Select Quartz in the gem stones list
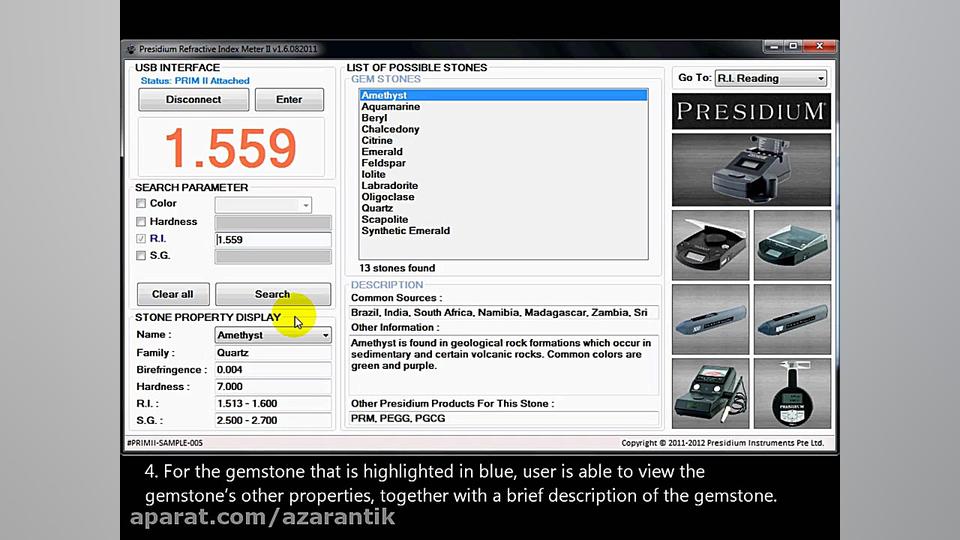The image size is (960, 540). point(503,208)
